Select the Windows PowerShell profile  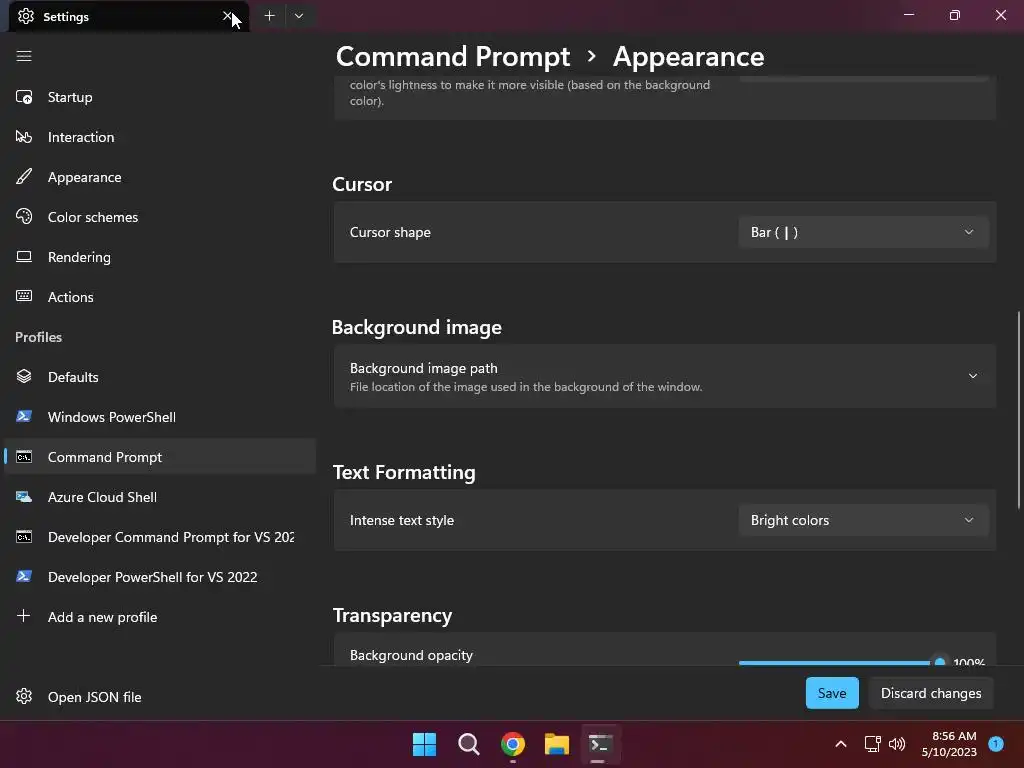click(x=160, y=417)
